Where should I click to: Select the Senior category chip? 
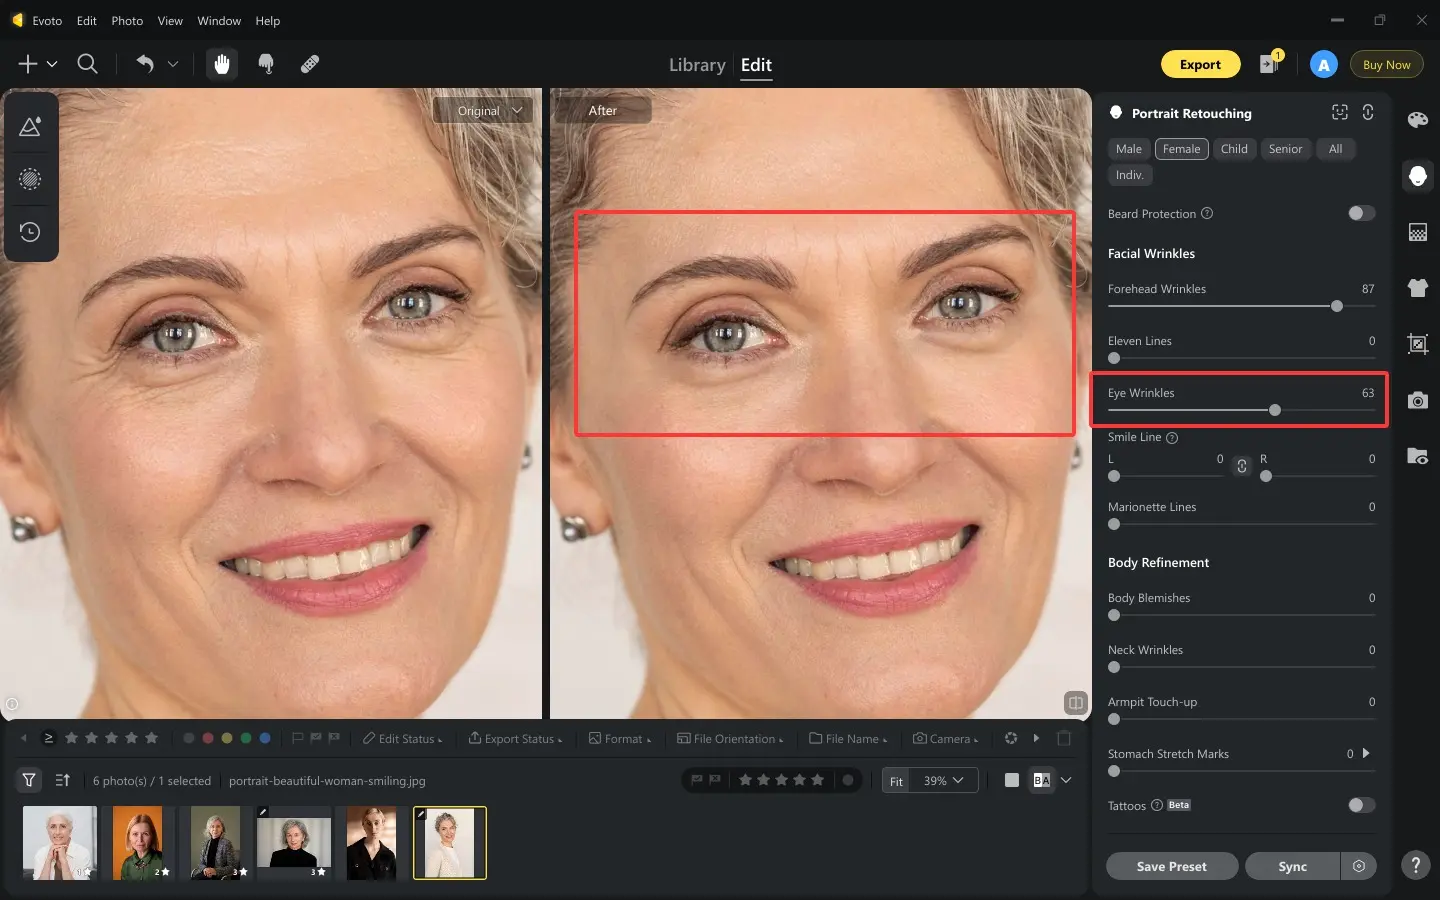(1285, 149)
